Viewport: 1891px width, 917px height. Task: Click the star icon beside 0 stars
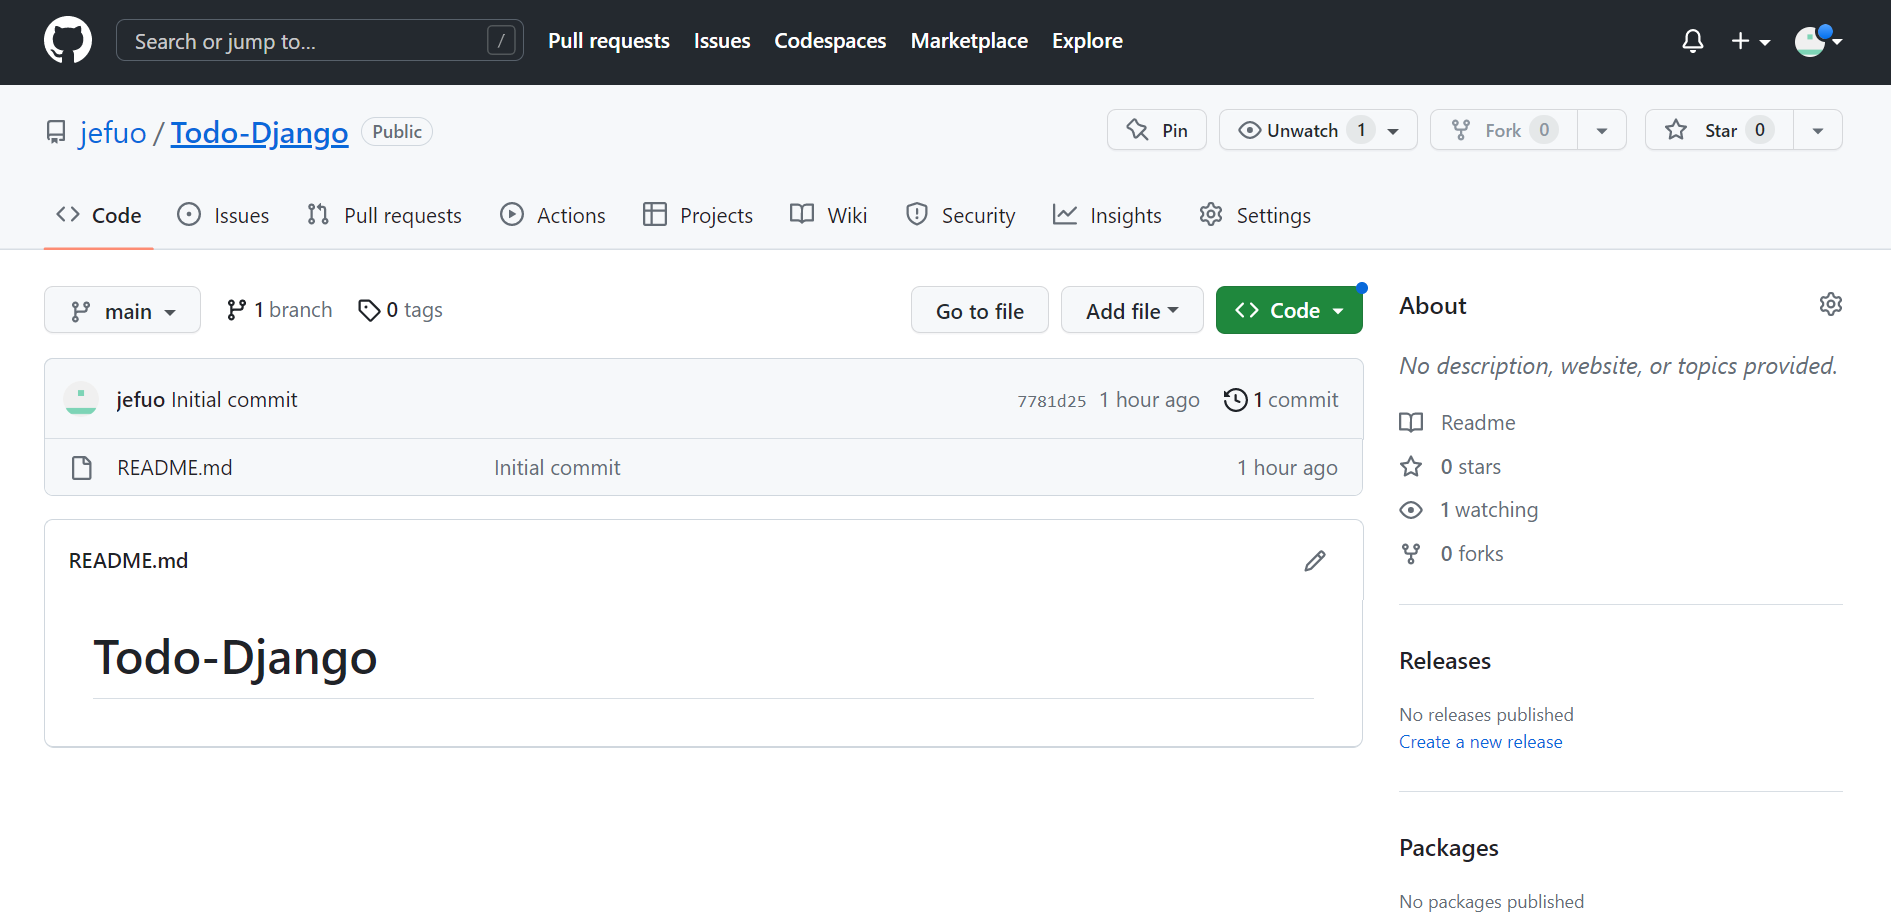pos(1411,467)
